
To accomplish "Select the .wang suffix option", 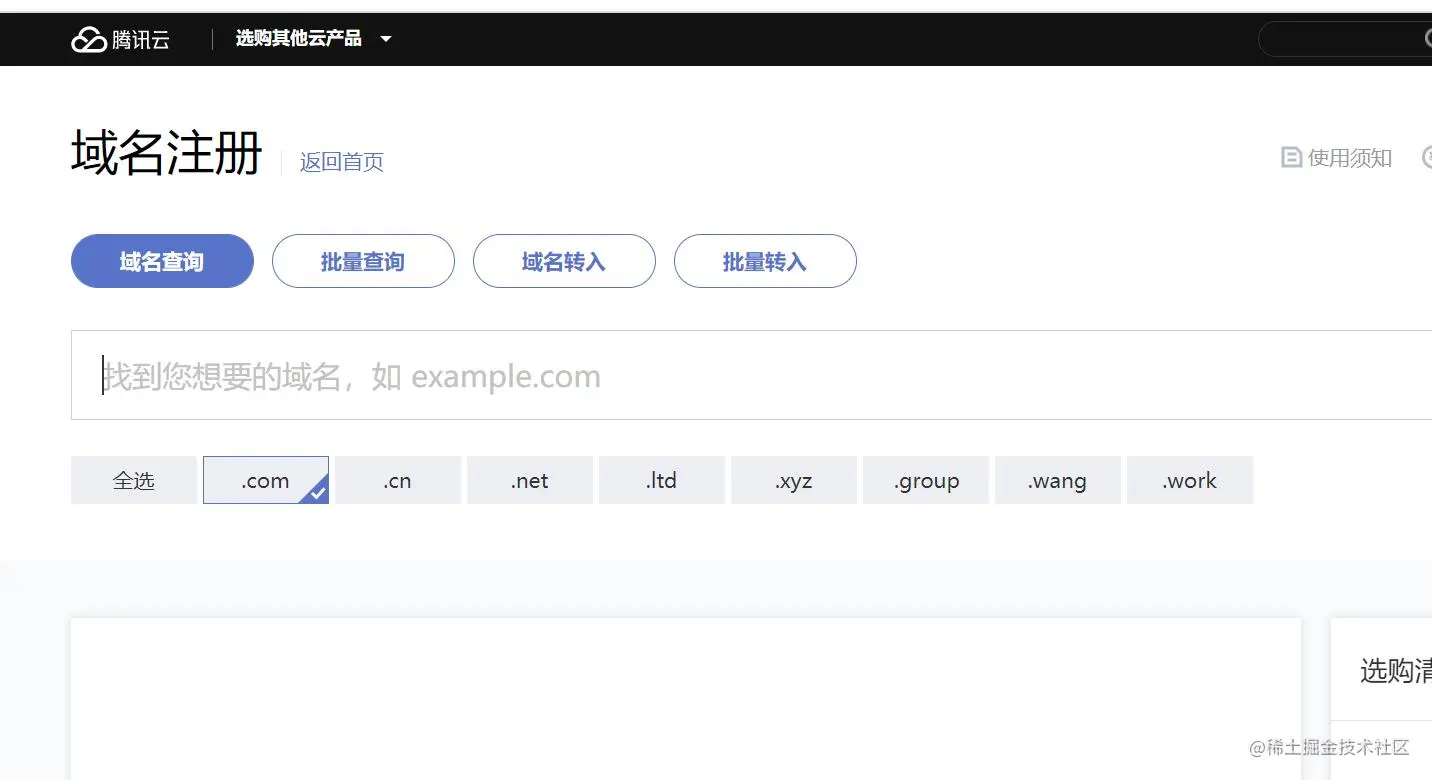I will coord(1058,480).
